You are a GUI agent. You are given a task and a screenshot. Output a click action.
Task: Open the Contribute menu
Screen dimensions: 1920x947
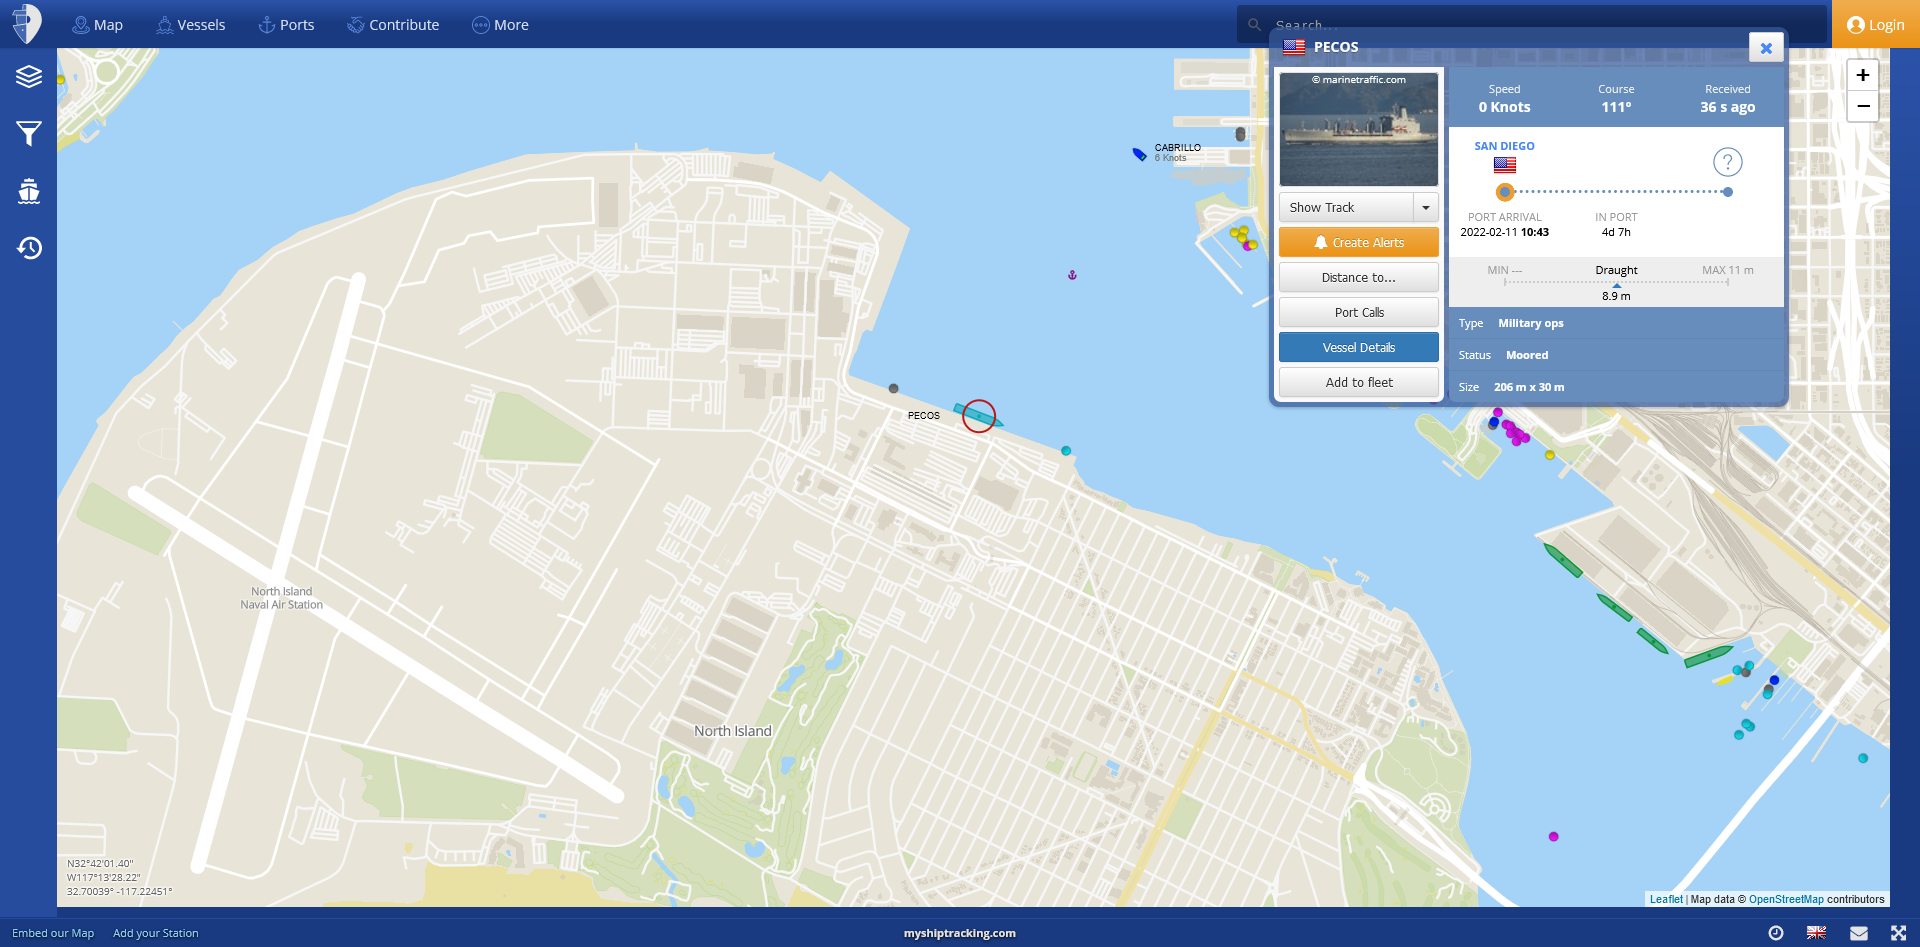[x=393, y=25]
